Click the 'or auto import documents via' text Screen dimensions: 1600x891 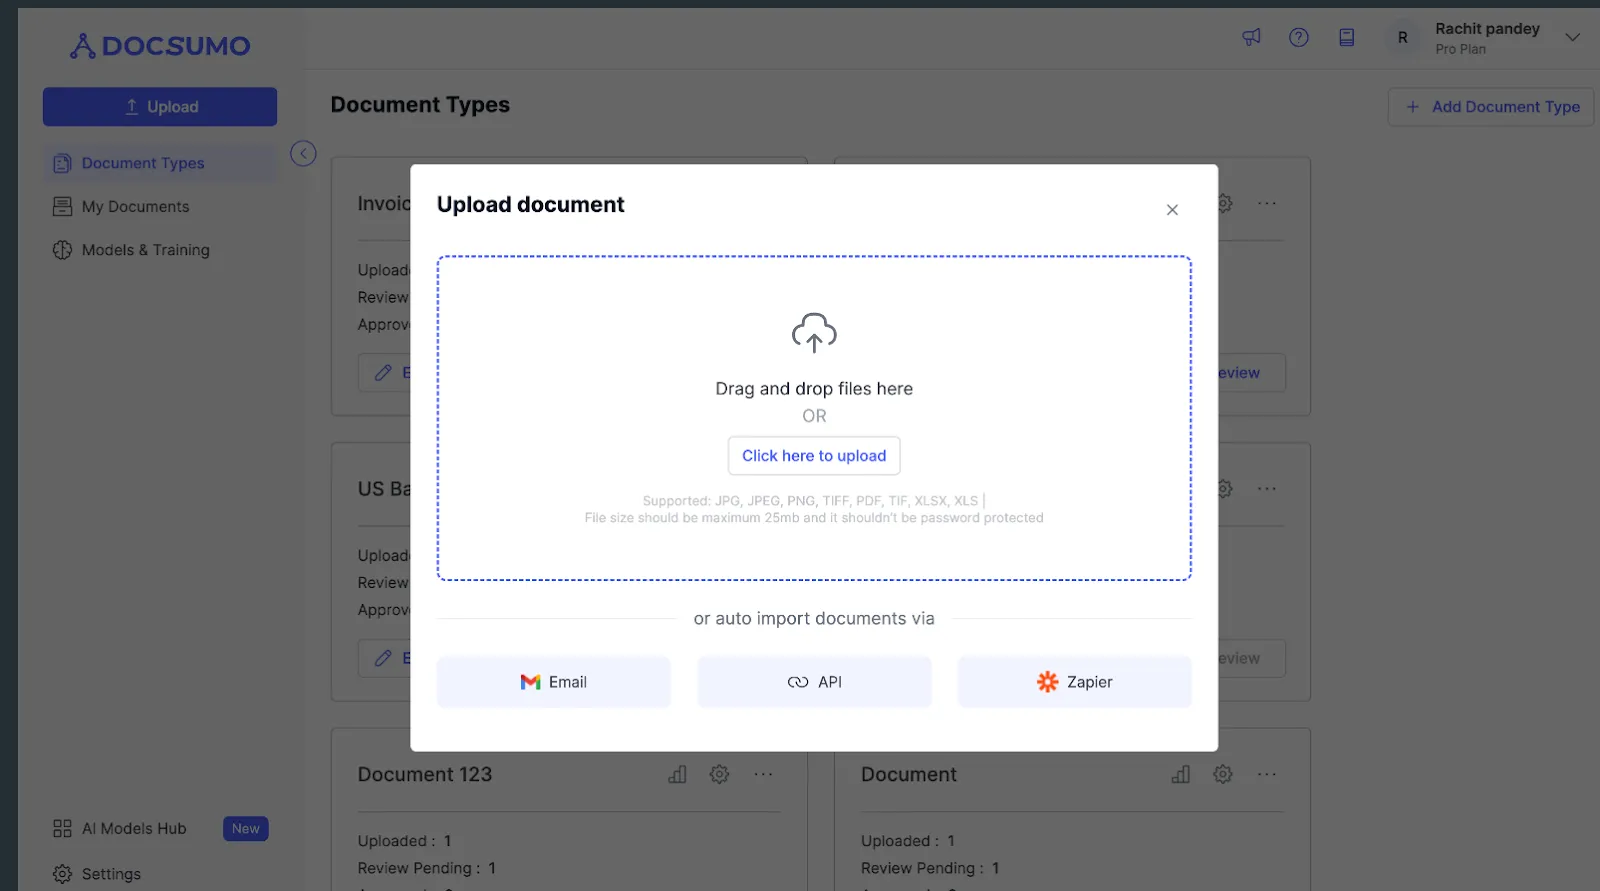(x=814, y=618)
